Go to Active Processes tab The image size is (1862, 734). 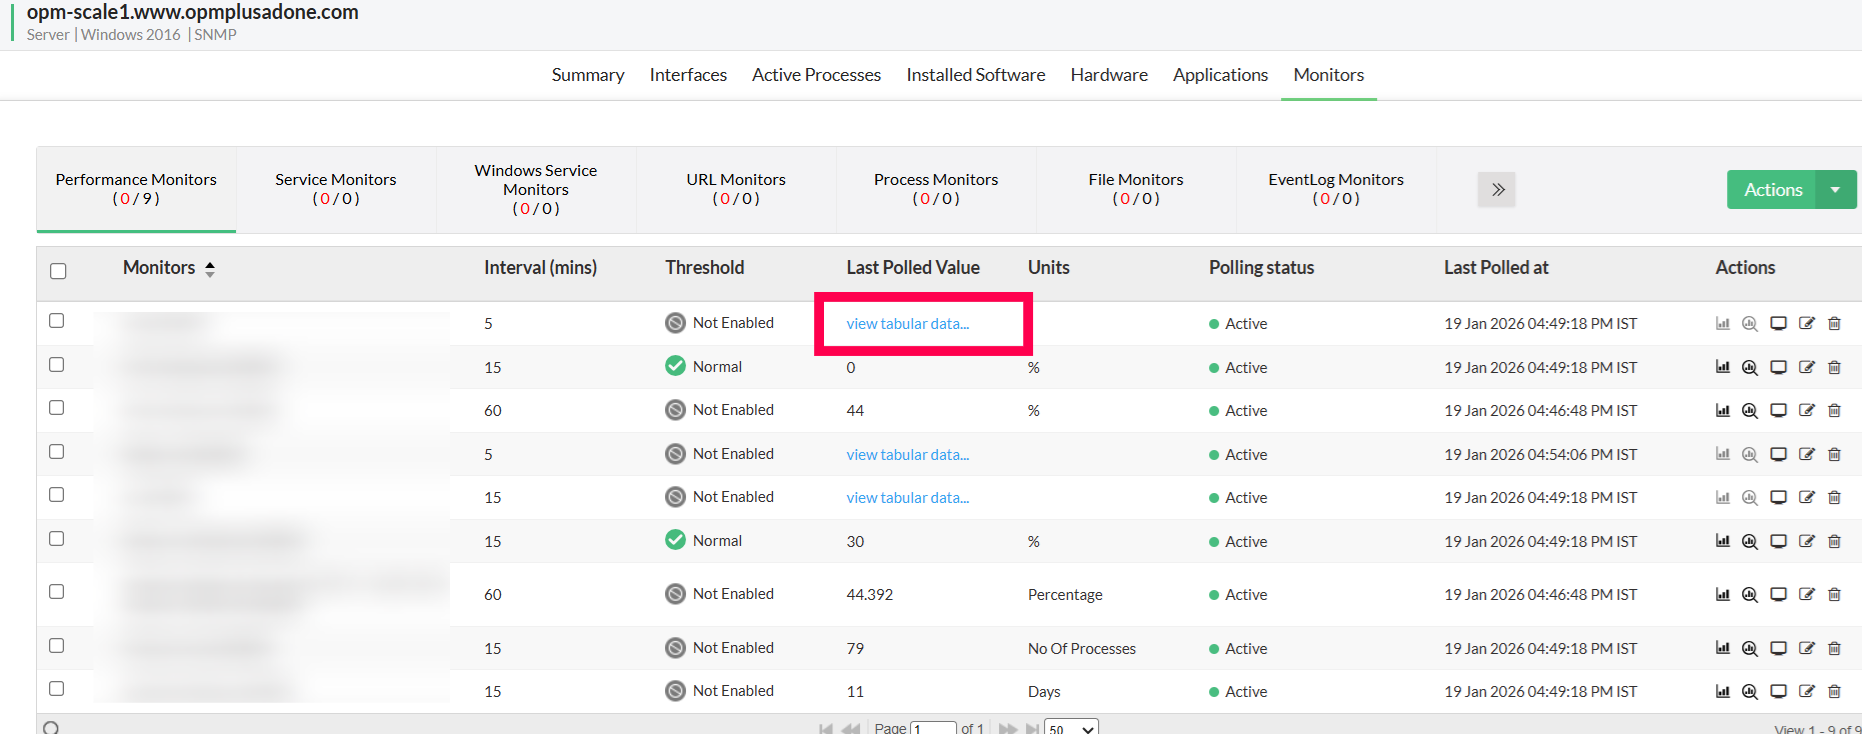816,75
